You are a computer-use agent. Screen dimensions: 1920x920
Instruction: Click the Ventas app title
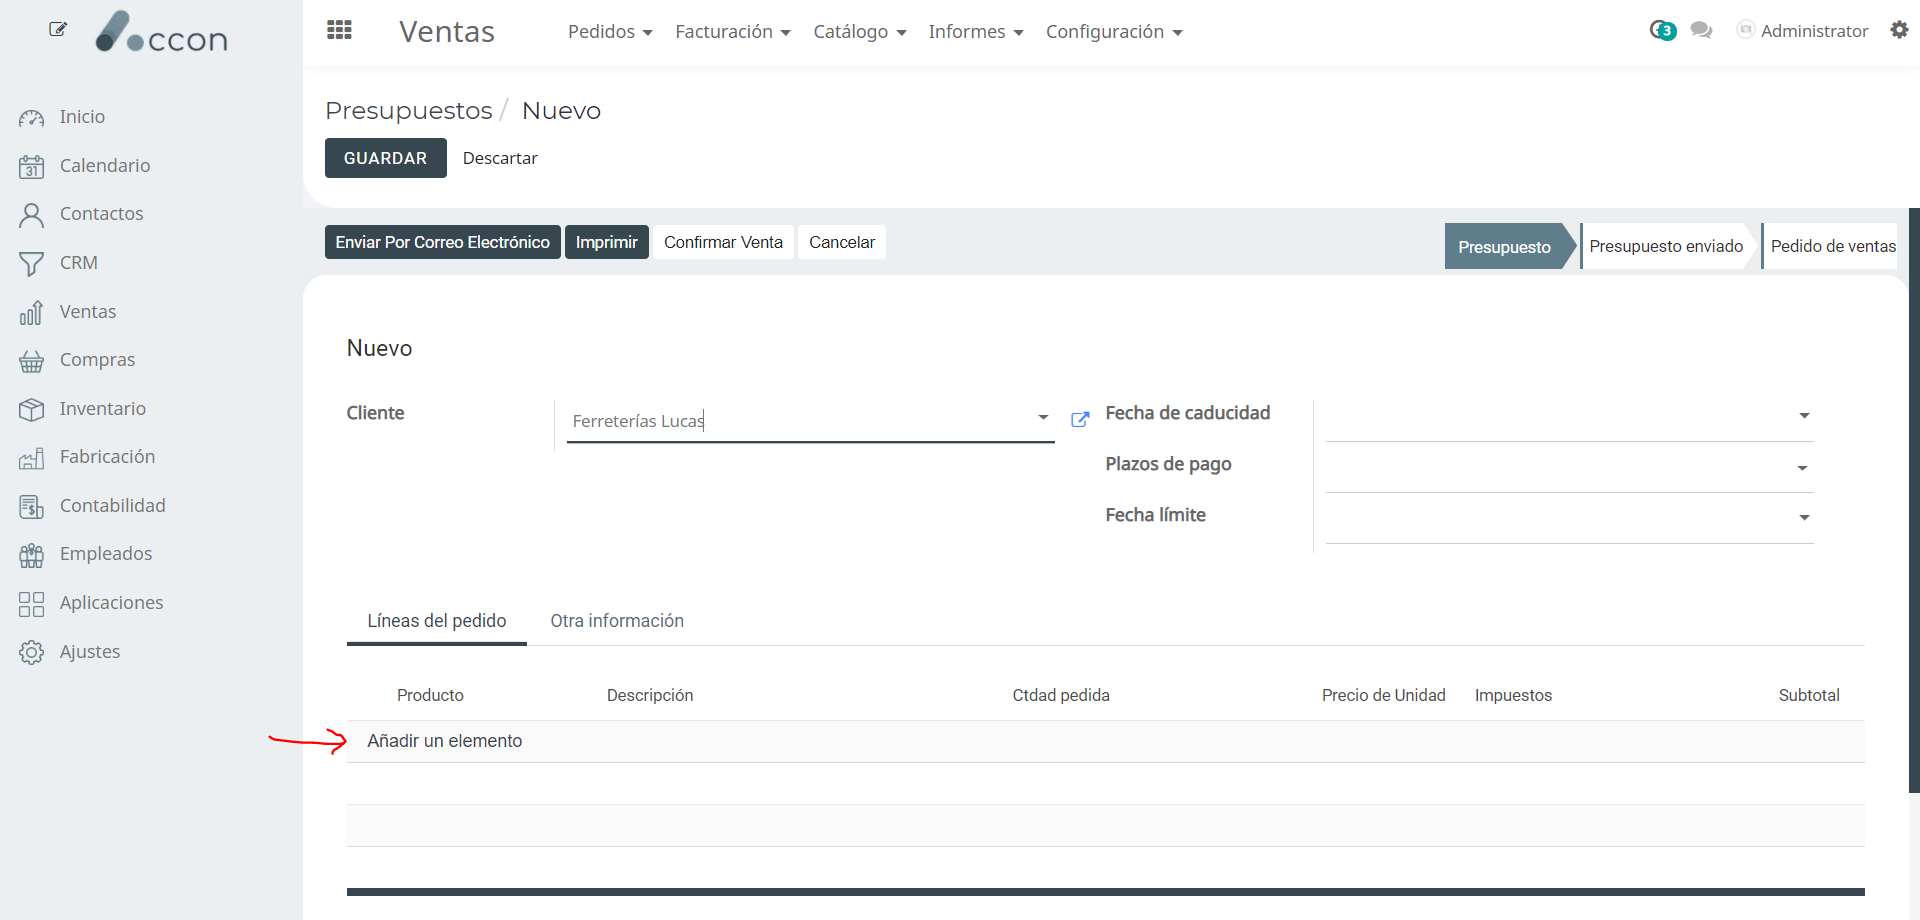447,32
